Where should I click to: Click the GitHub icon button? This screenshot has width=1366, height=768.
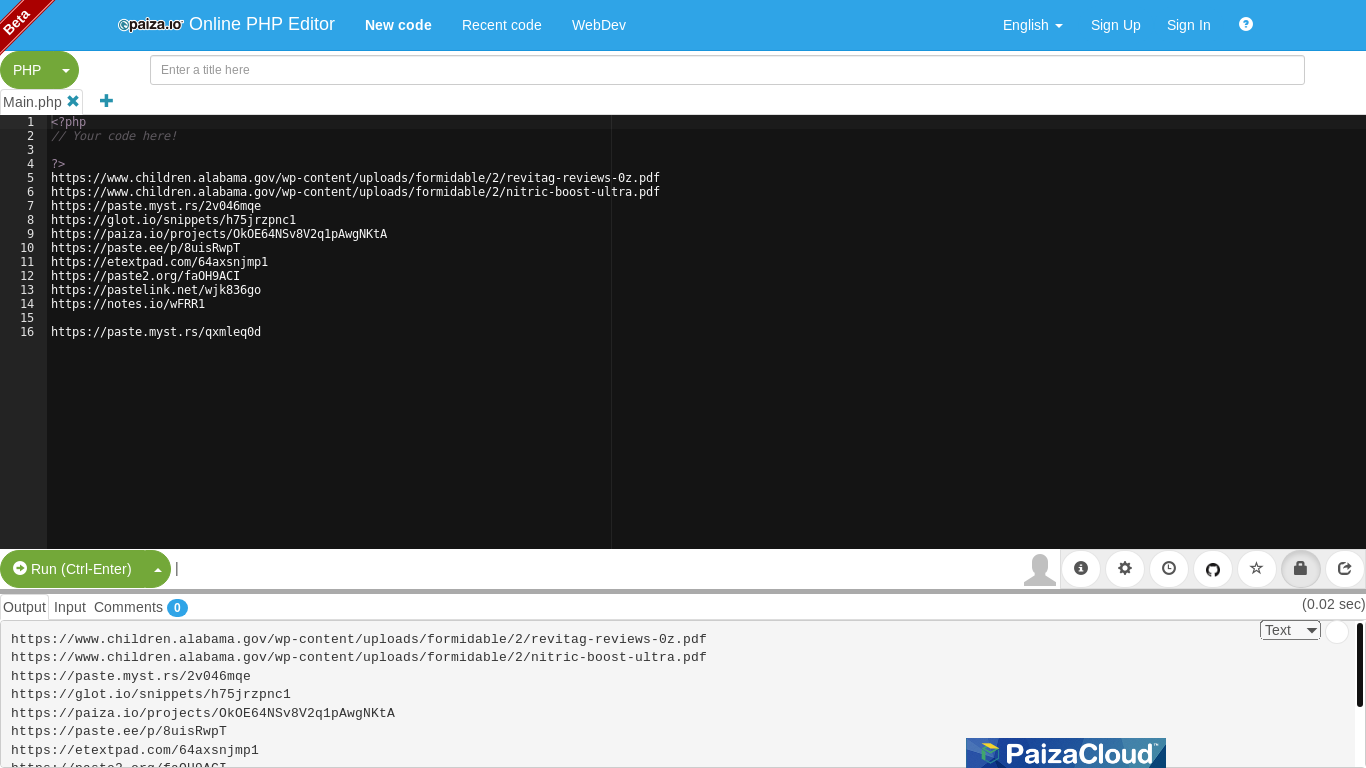click(x=1213, y=569)
